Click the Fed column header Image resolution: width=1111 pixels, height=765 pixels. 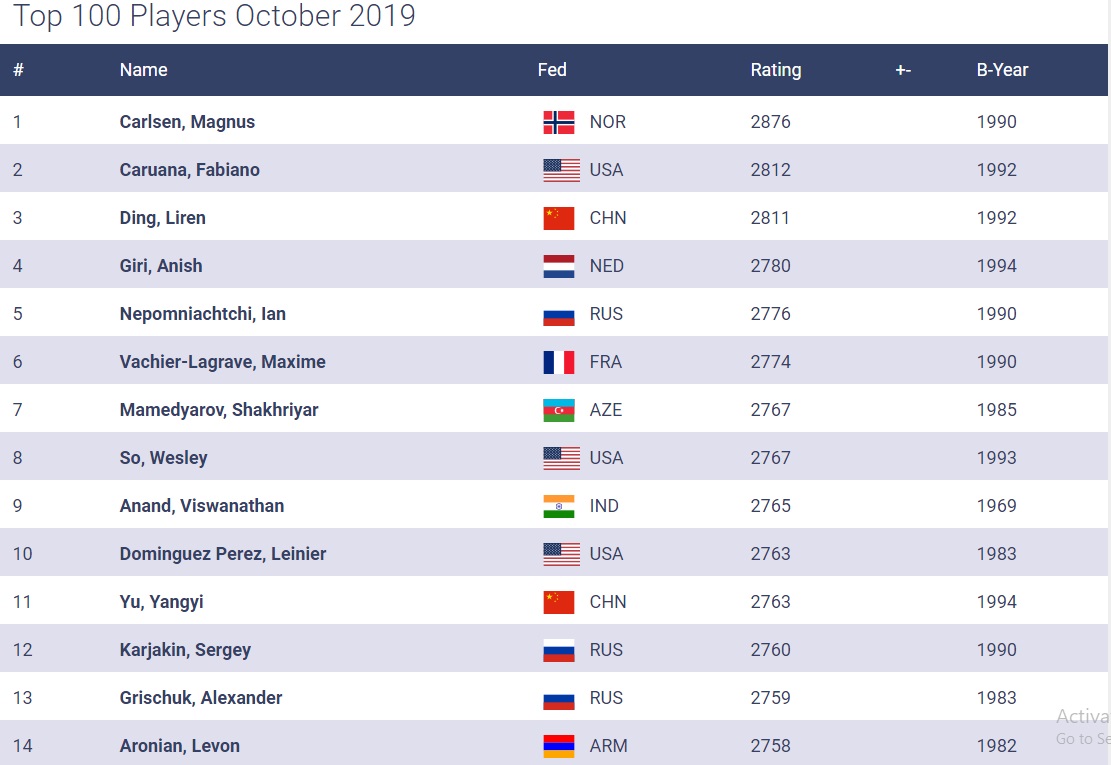pyautogui.click(x=552, y=70)
